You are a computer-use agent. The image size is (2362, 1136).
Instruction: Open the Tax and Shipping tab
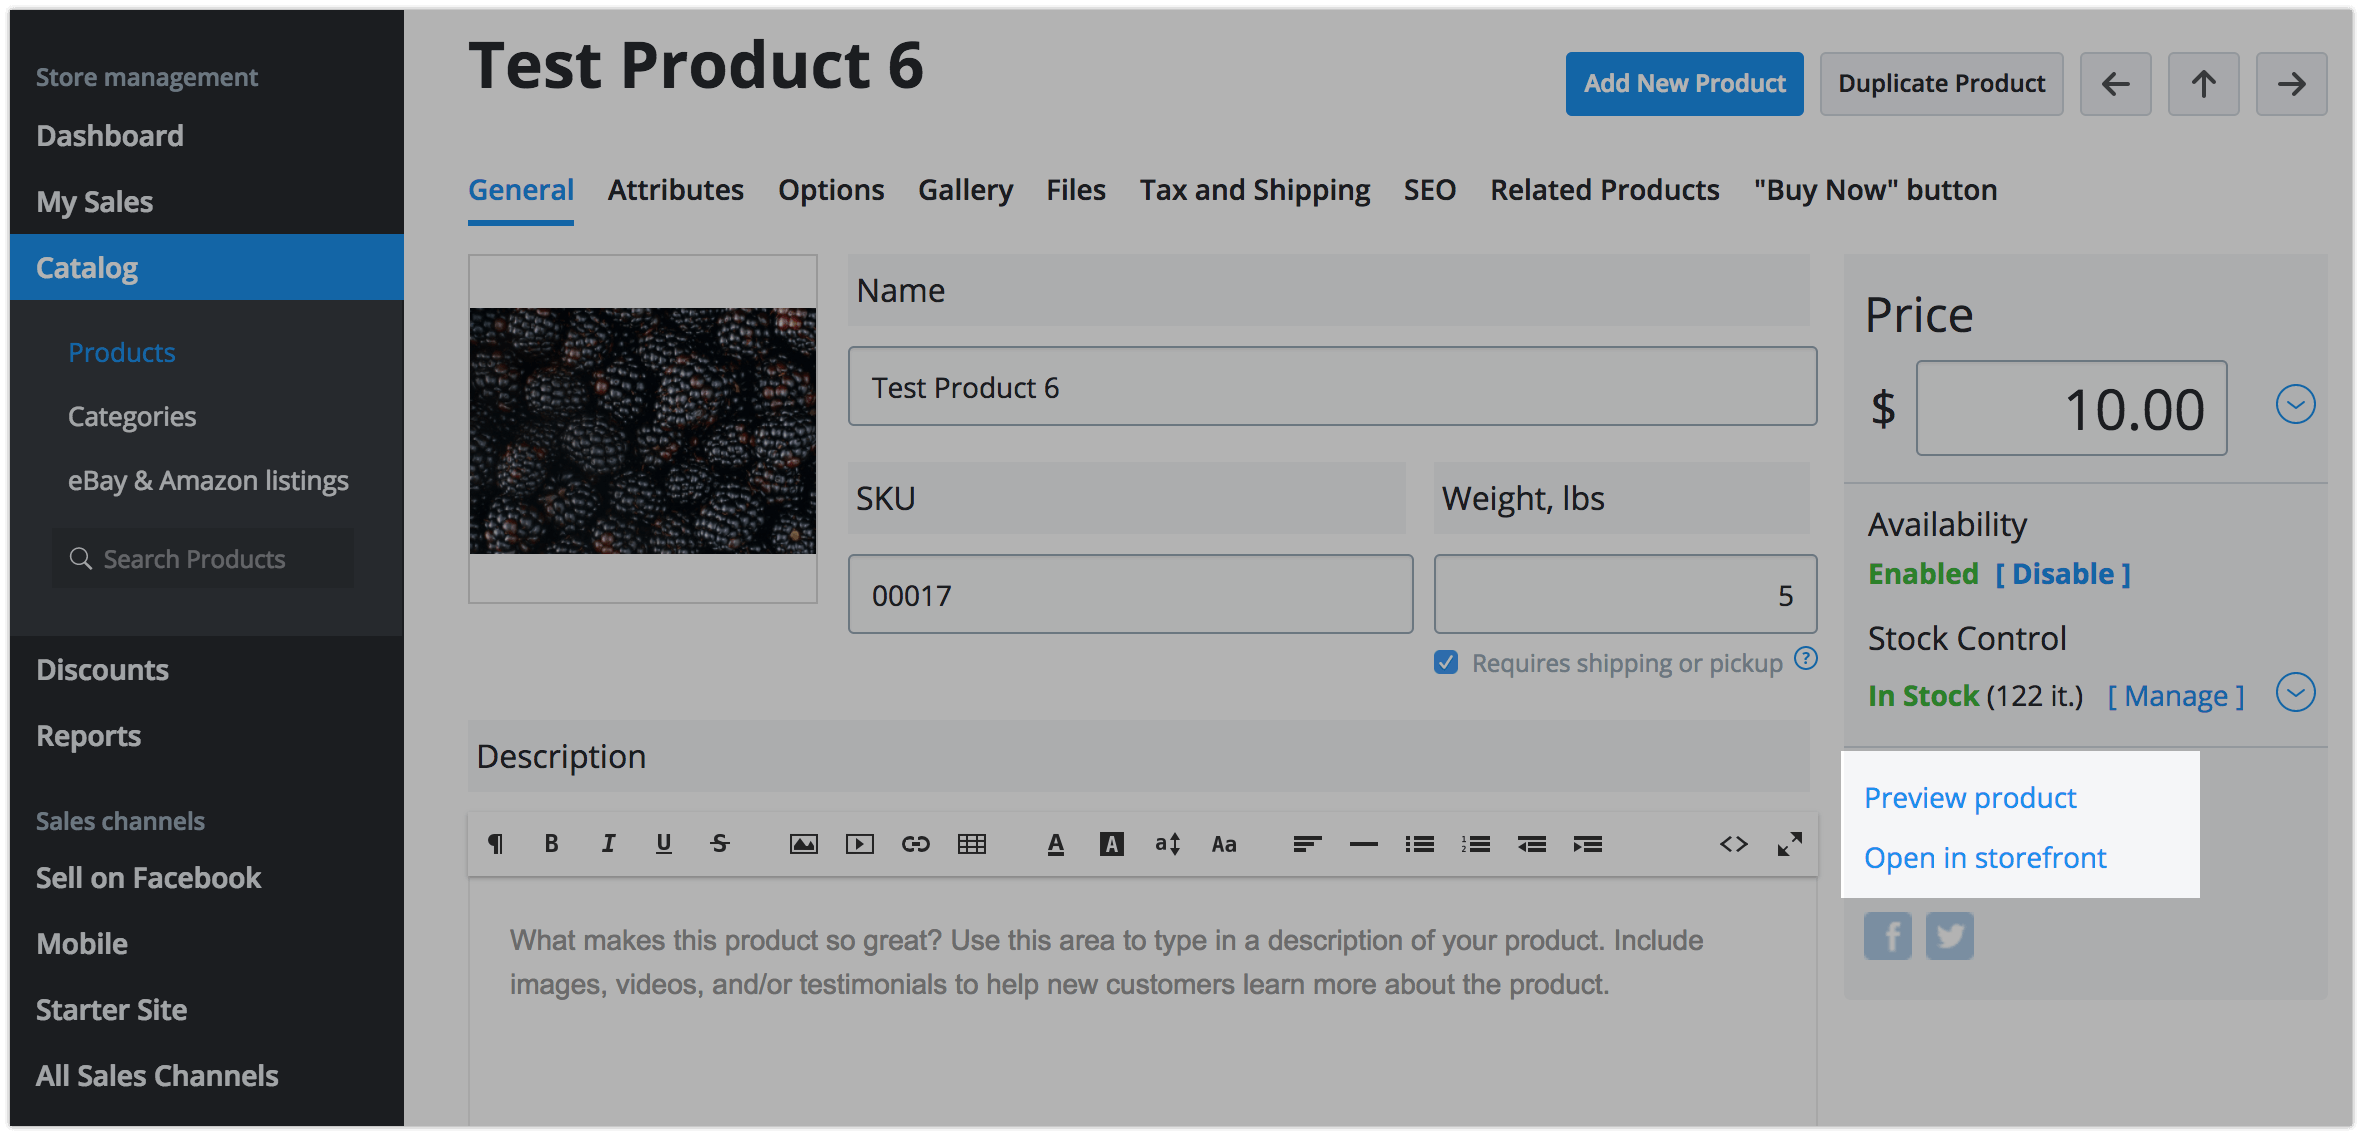point(1254,190)
